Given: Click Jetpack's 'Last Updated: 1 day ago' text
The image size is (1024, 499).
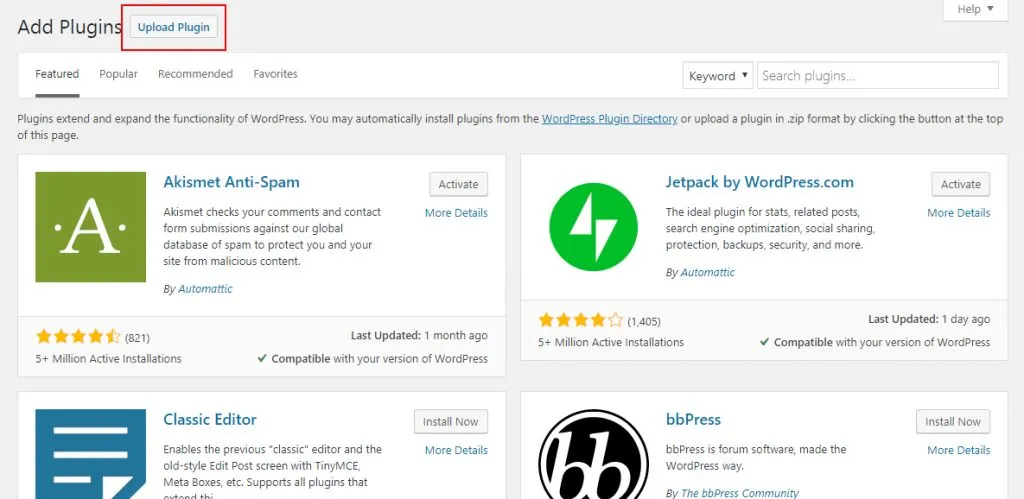Looking at the screenshot, I should (929, 319).
